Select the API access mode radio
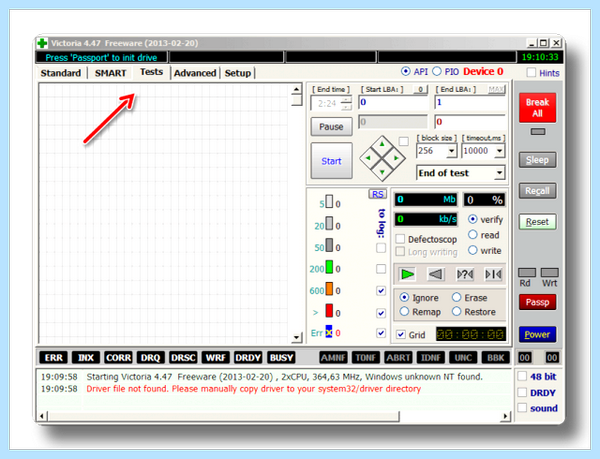This screenshot has width=600, height=459. [x=405, y=71]
